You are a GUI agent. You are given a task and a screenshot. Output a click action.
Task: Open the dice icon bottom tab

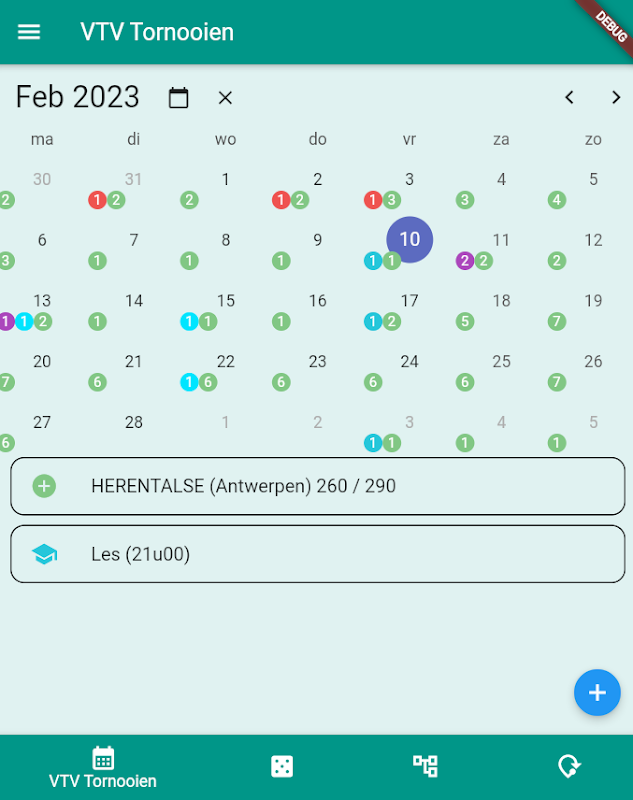(x=282, y=766)
